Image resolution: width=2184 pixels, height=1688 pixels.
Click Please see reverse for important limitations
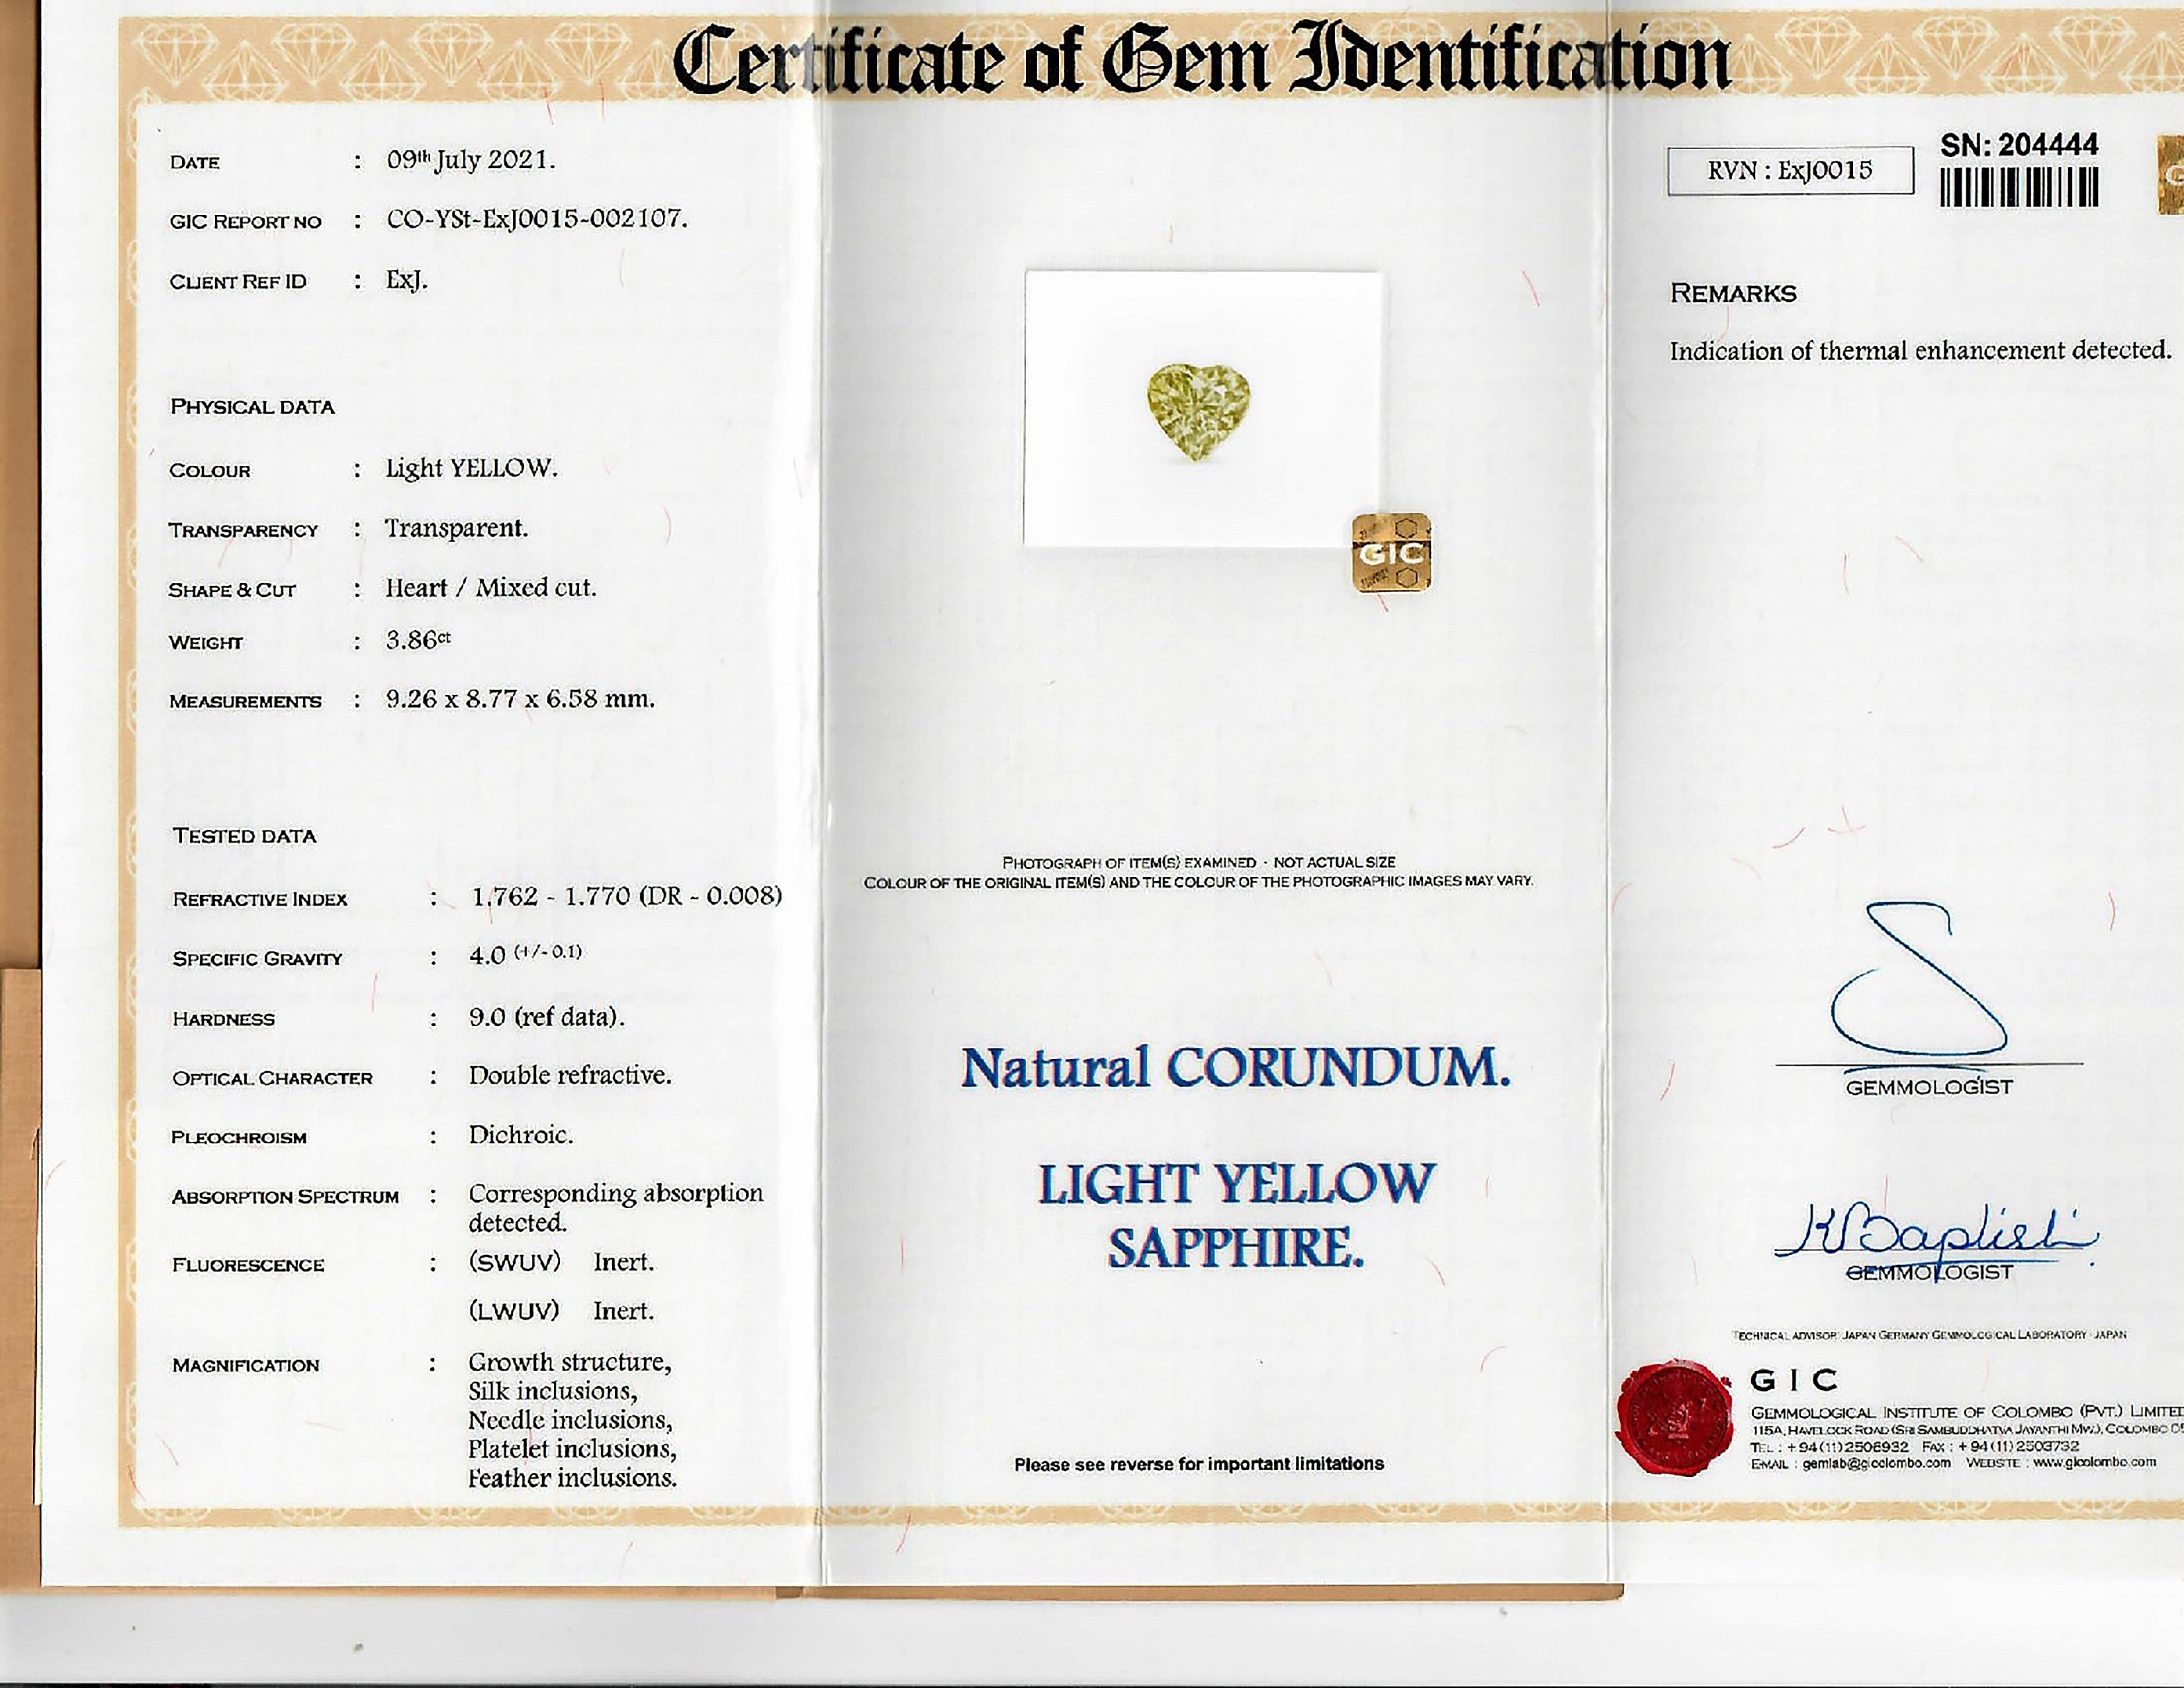[1199, 1464]
